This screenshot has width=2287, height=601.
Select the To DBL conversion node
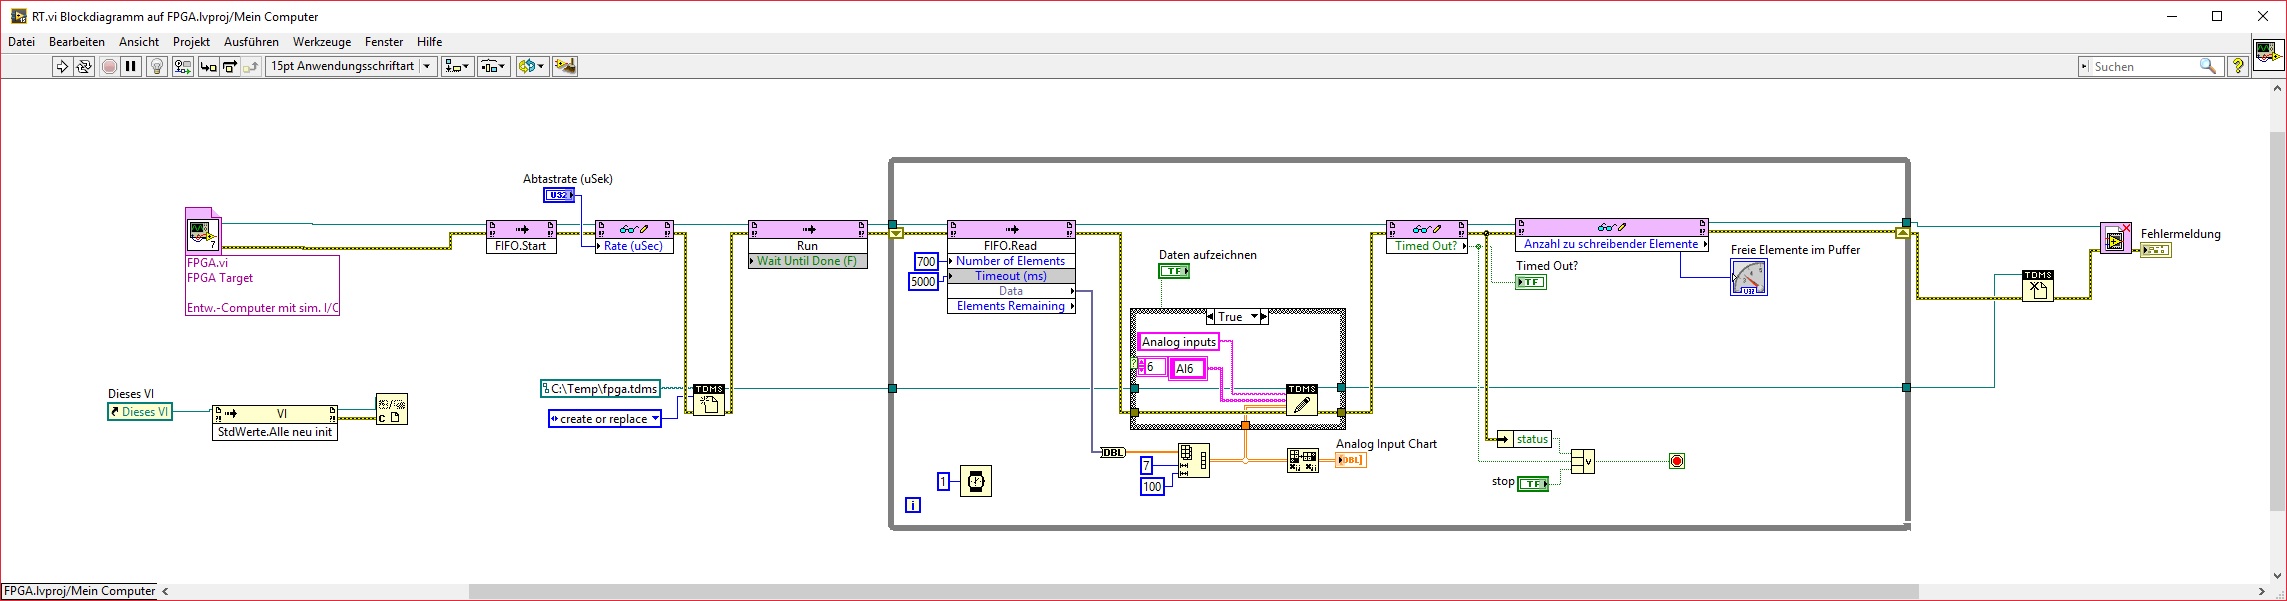[1112, 452]
